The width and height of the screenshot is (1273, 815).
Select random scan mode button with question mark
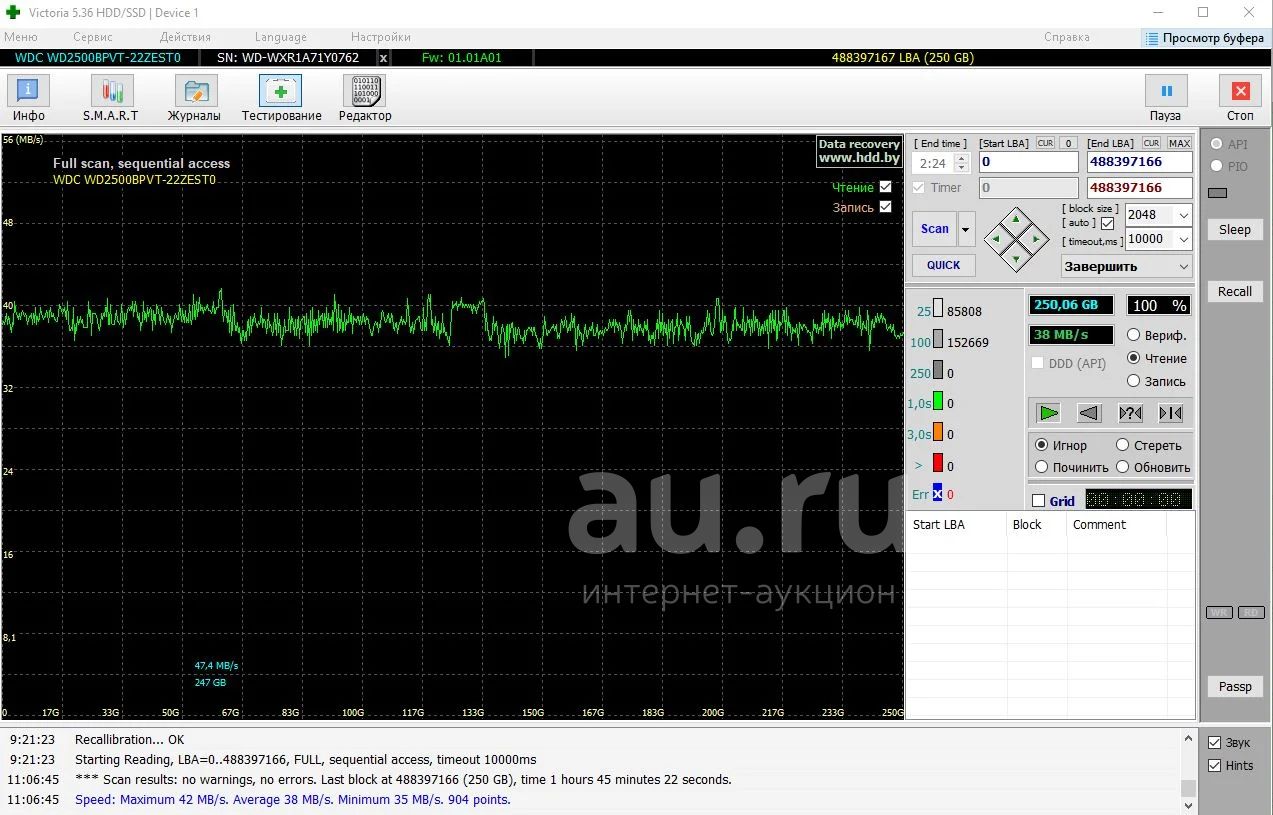[1130, 413]
